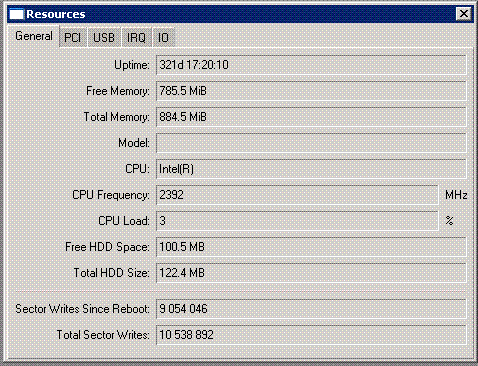The width and height of the screenshot is (478, 366).
Task: Click the 'Resources' title text
Action: point(56,14)
